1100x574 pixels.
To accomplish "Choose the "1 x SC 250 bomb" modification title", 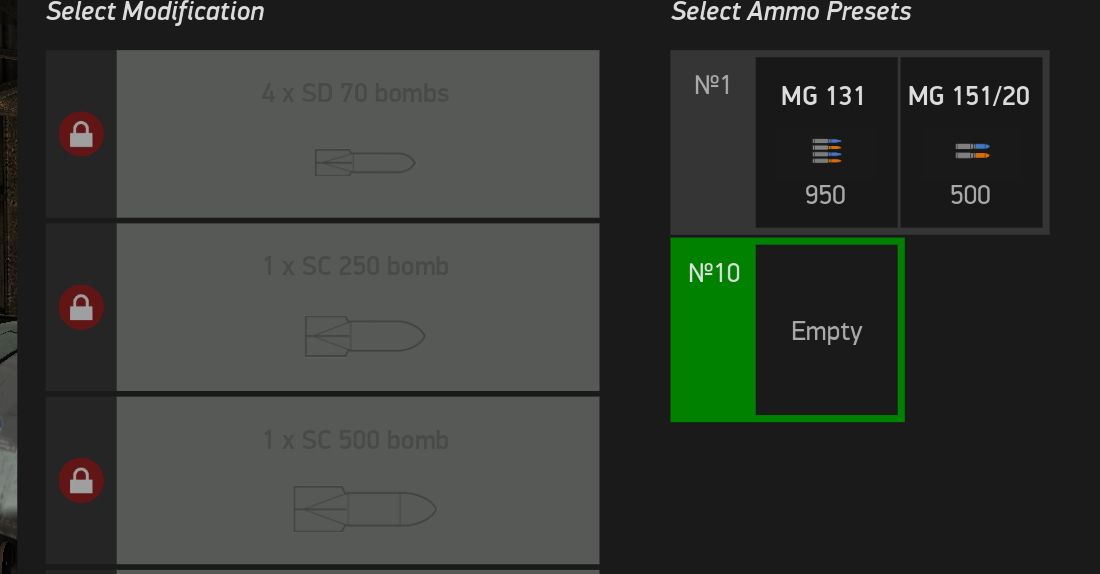I will tap(355, 267).
